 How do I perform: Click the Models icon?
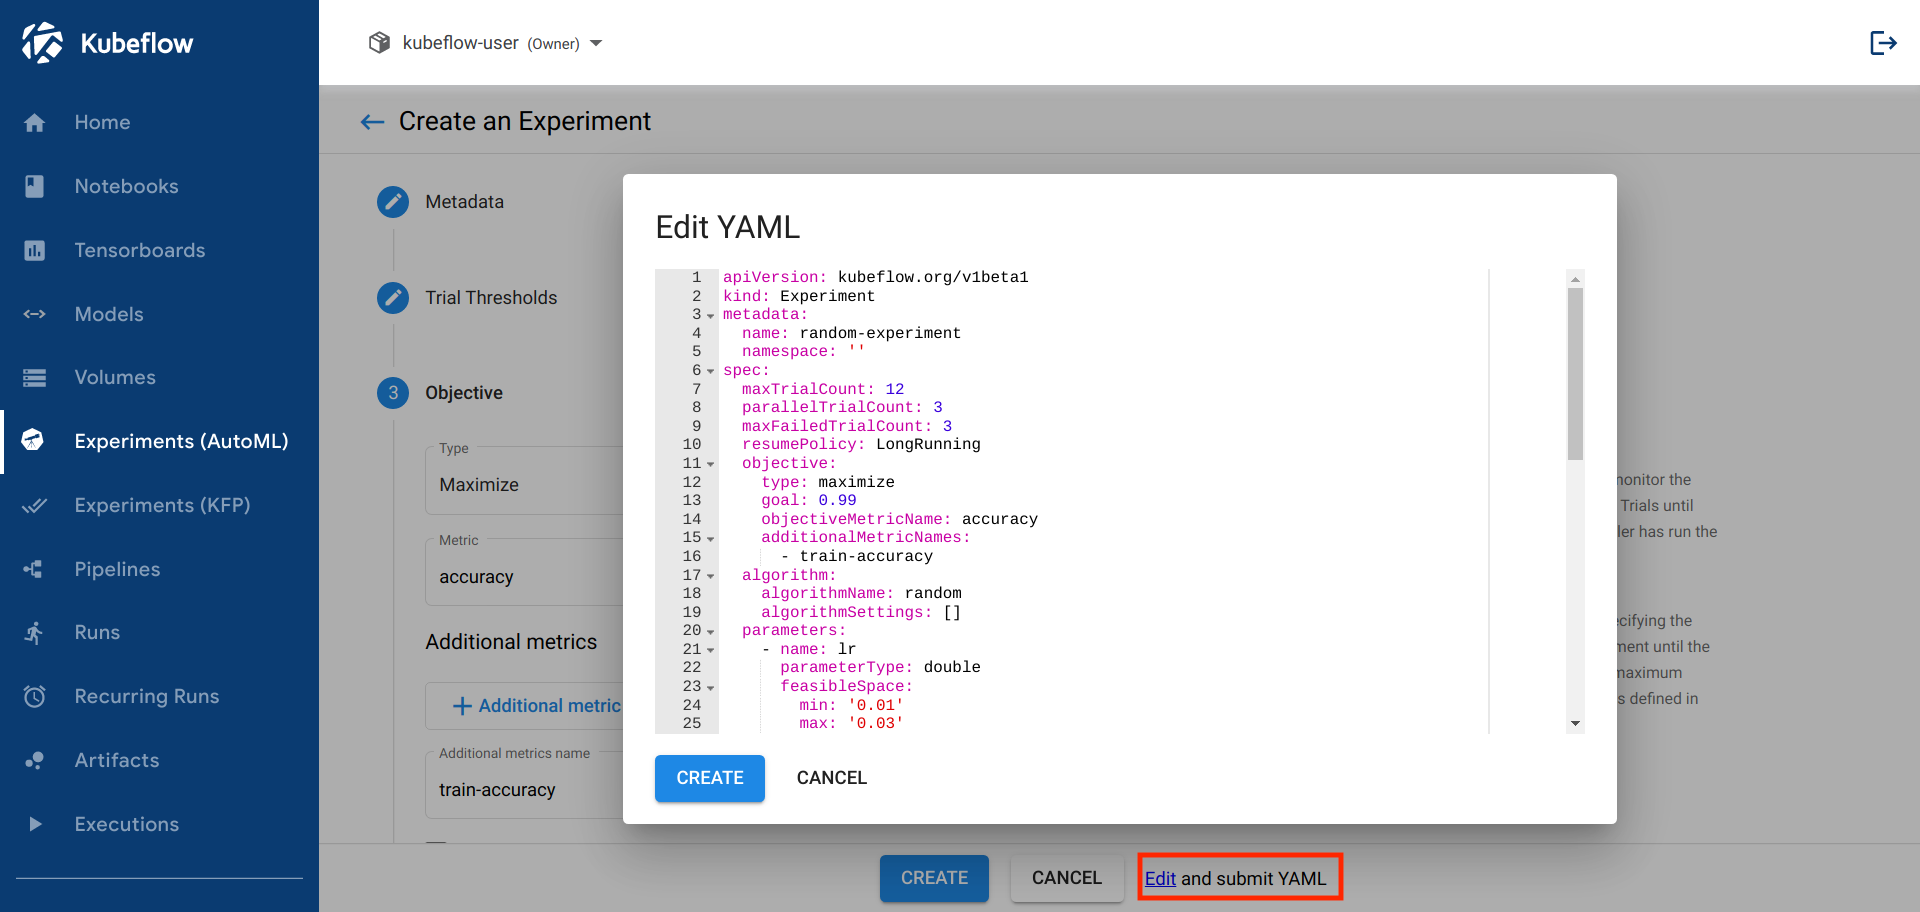34,314
